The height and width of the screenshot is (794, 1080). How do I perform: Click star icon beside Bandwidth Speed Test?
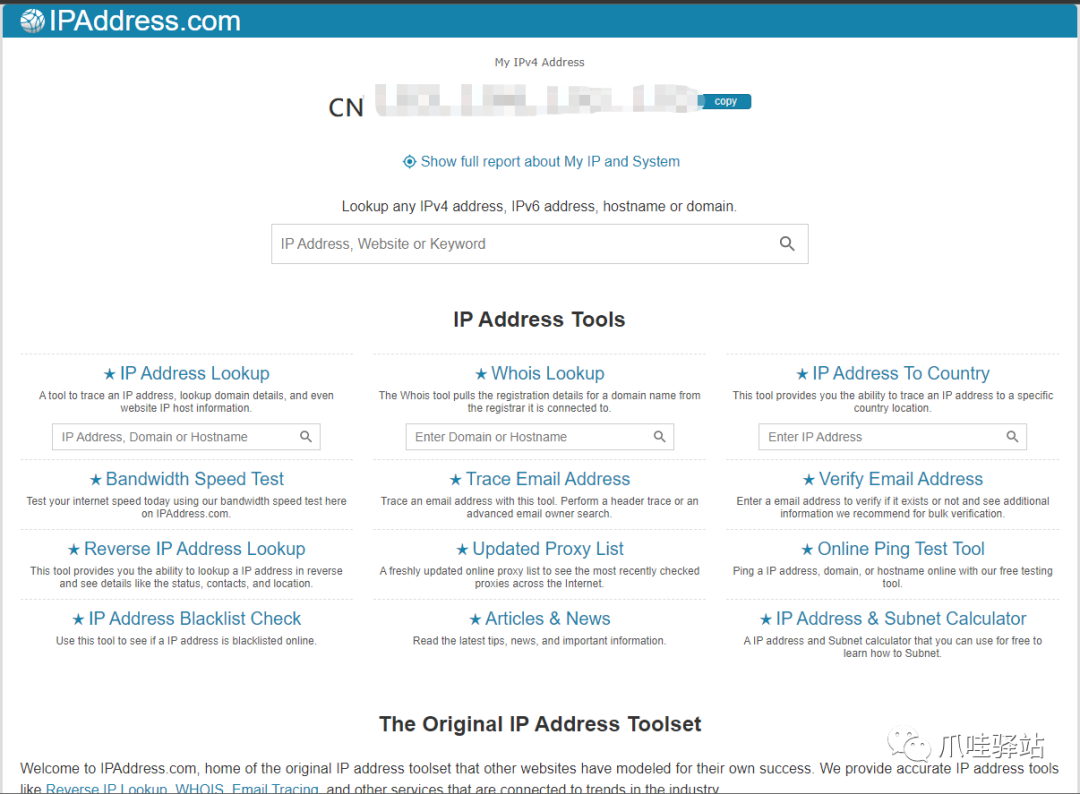coord(95,480)
